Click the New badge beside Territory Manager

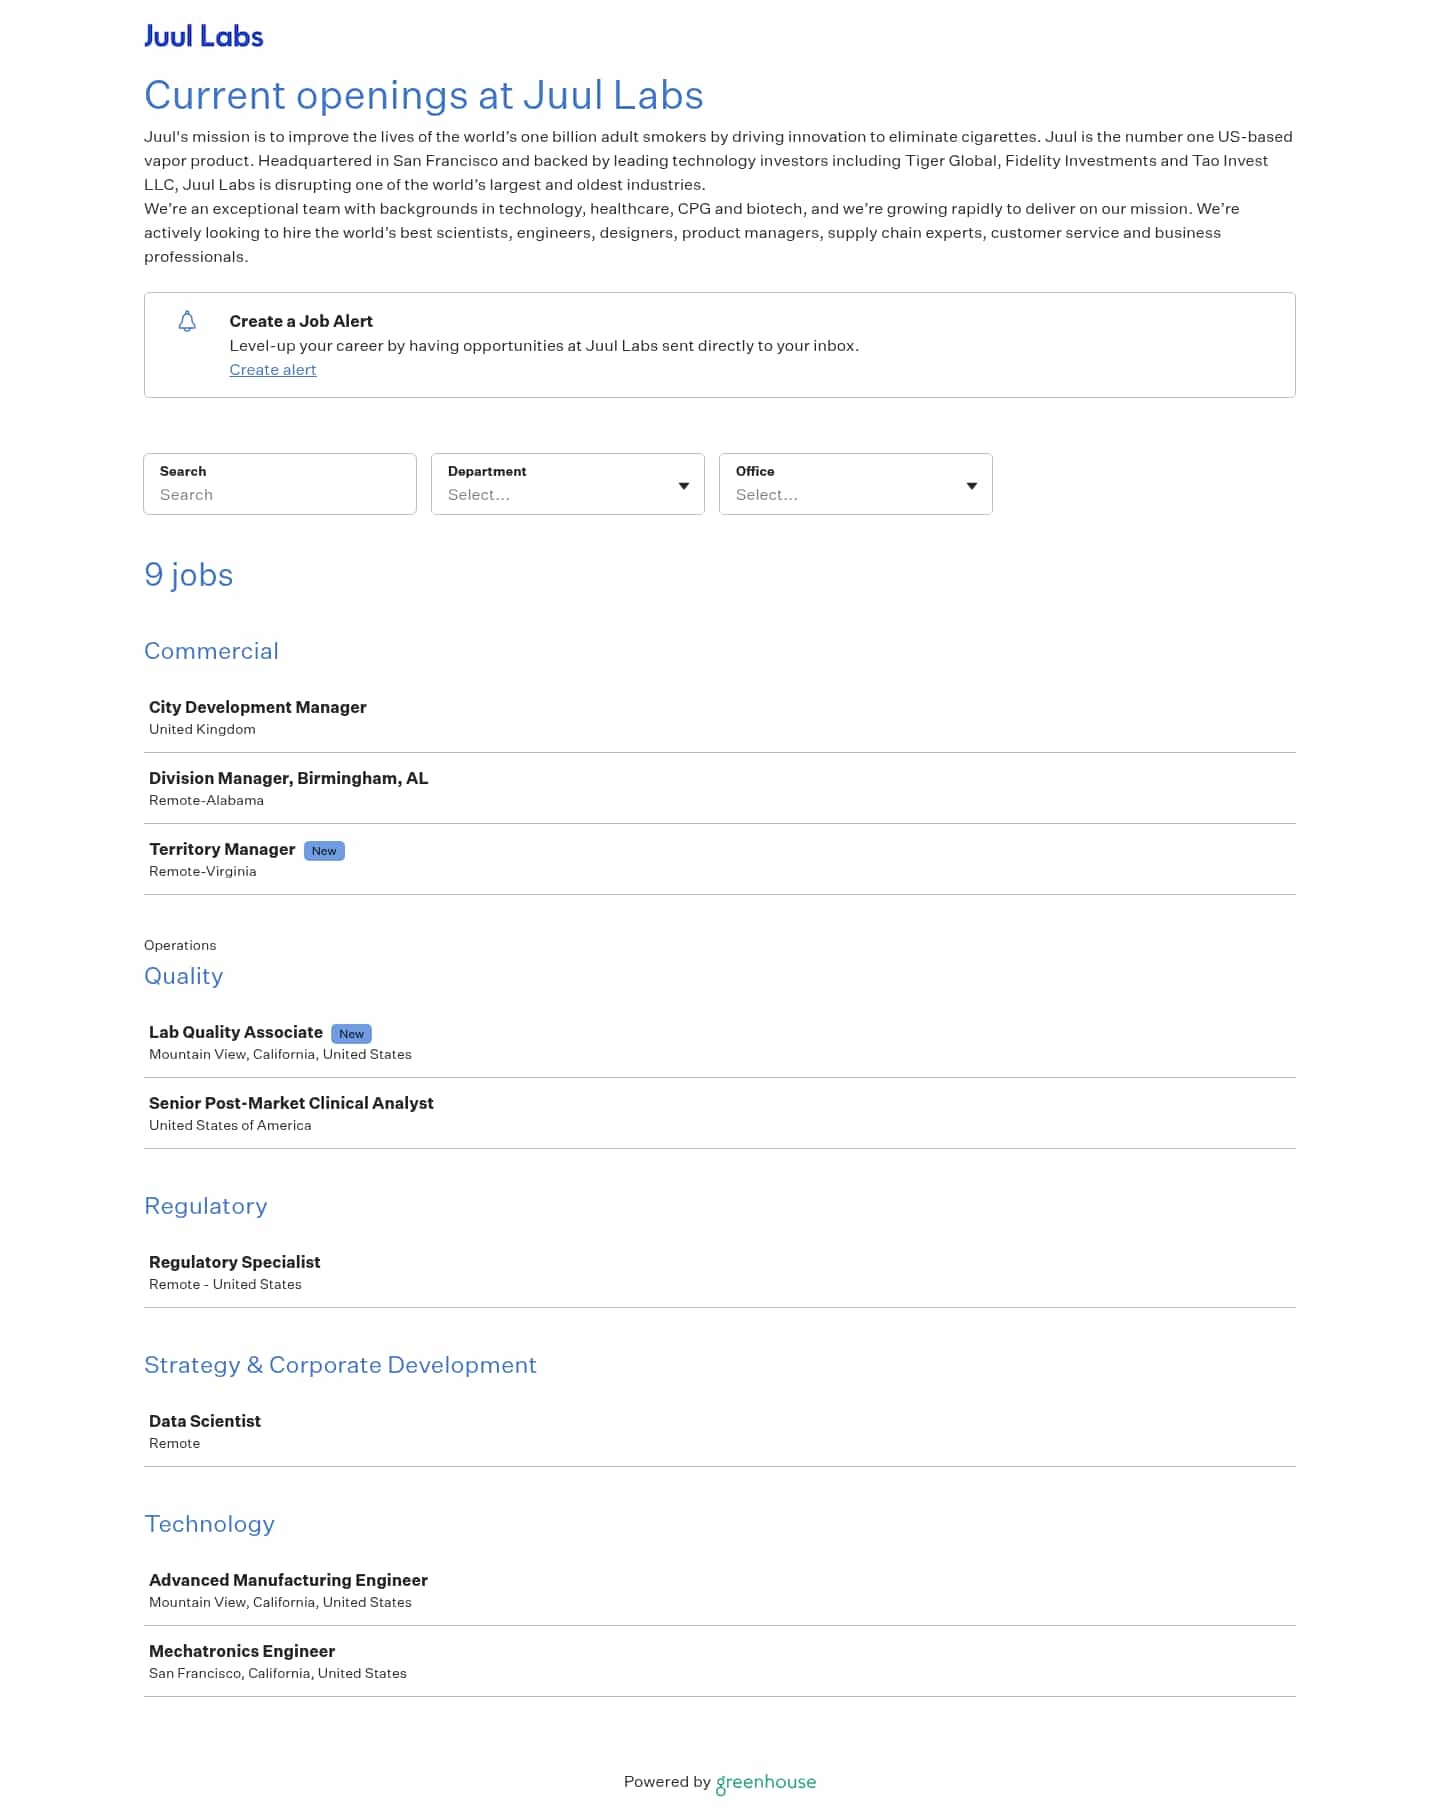324,851
